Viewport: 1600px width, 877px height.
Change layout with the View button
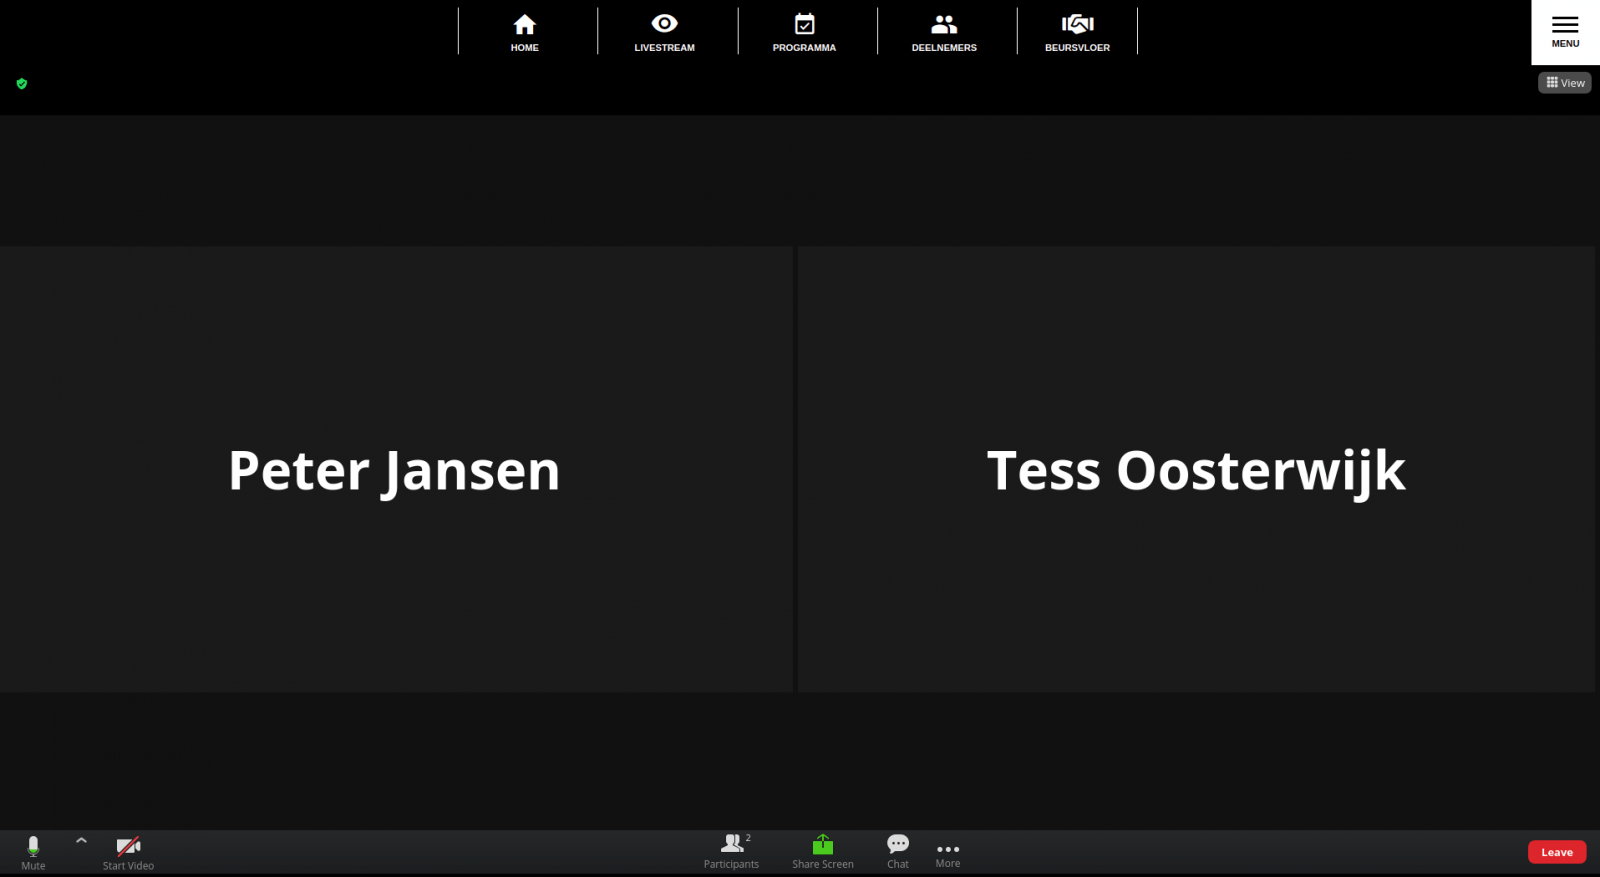pyautogui.click(x=1565, y=83)
